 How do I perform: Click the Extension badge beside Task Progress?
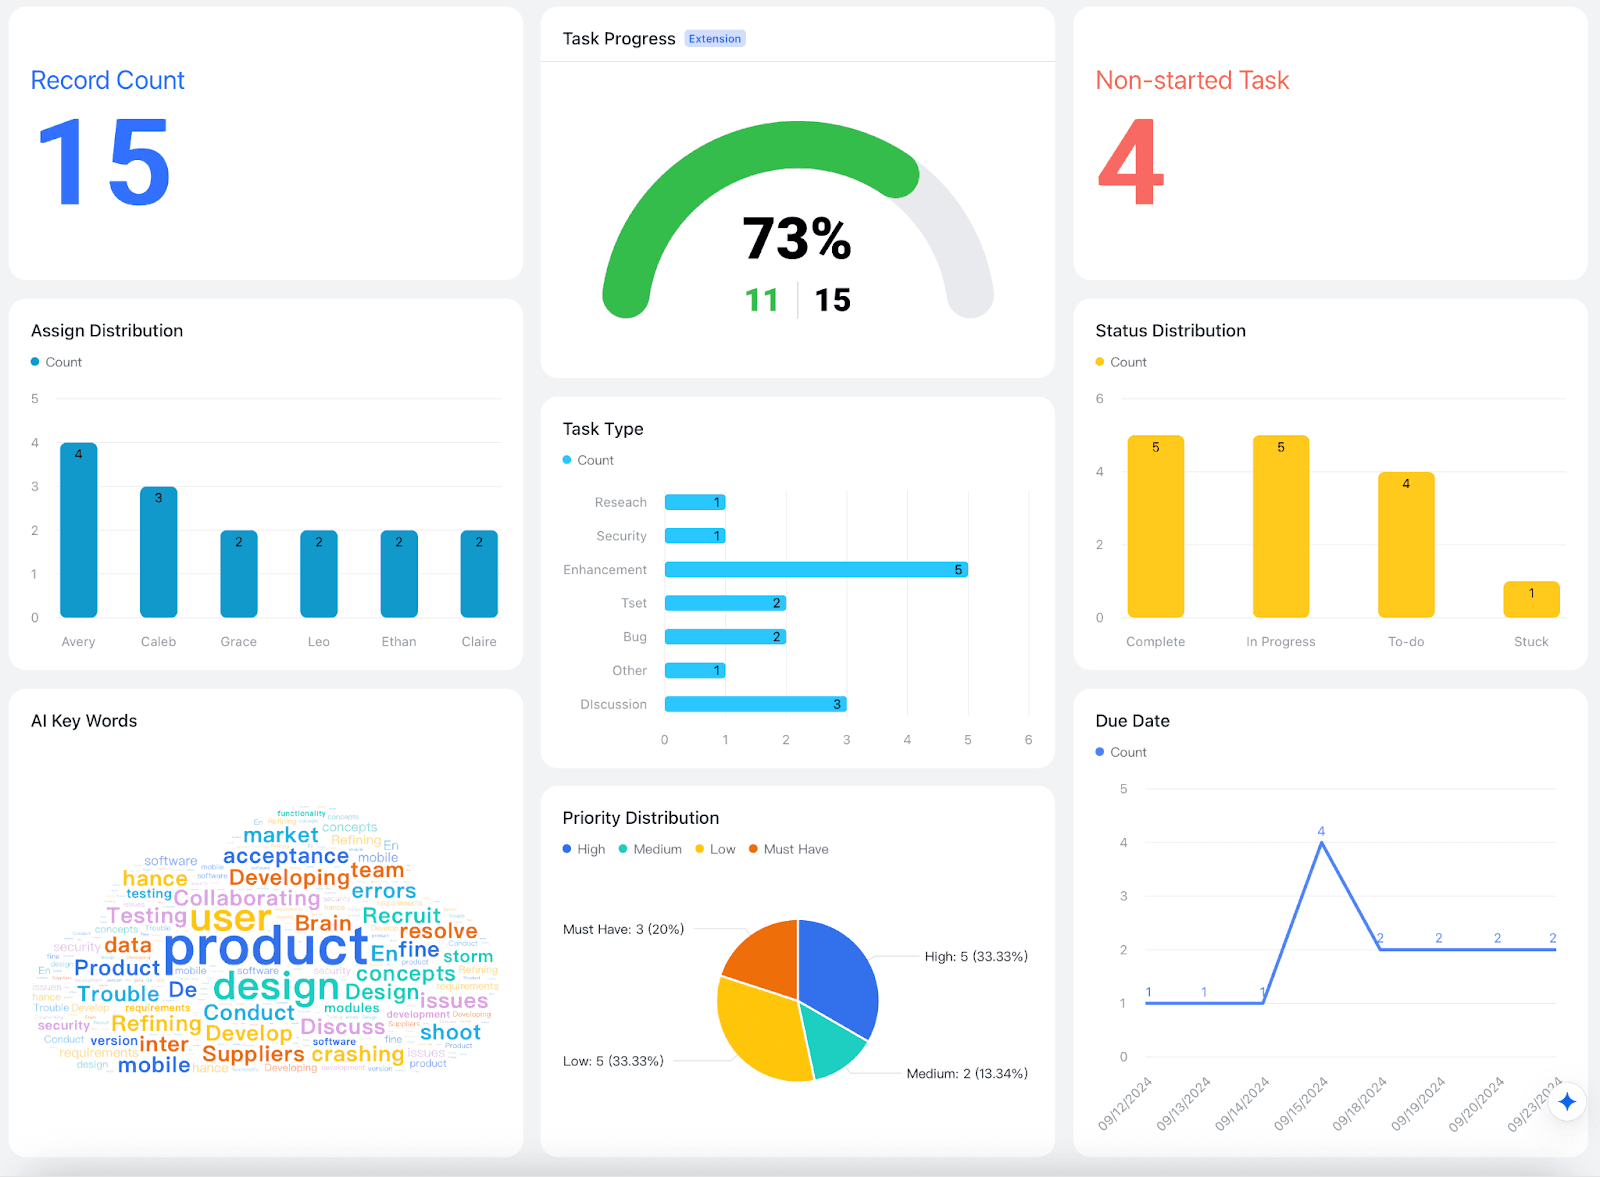tap(715, 39)
